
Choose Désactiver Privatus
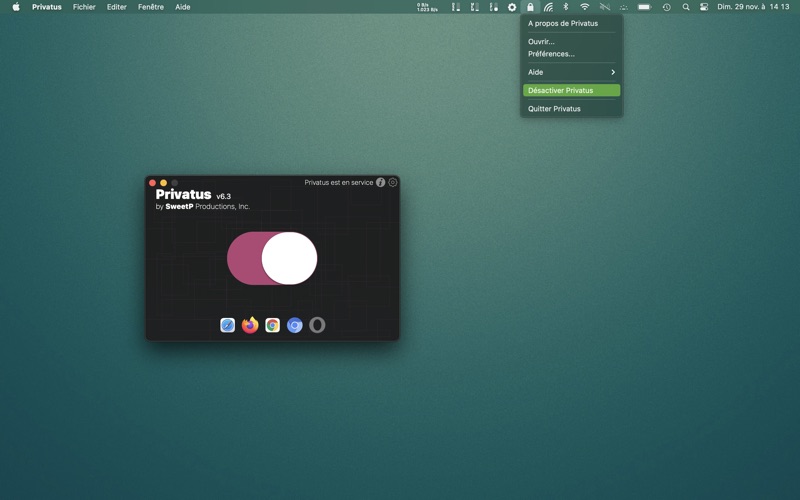pyautogui.click(x=571, y=90)
